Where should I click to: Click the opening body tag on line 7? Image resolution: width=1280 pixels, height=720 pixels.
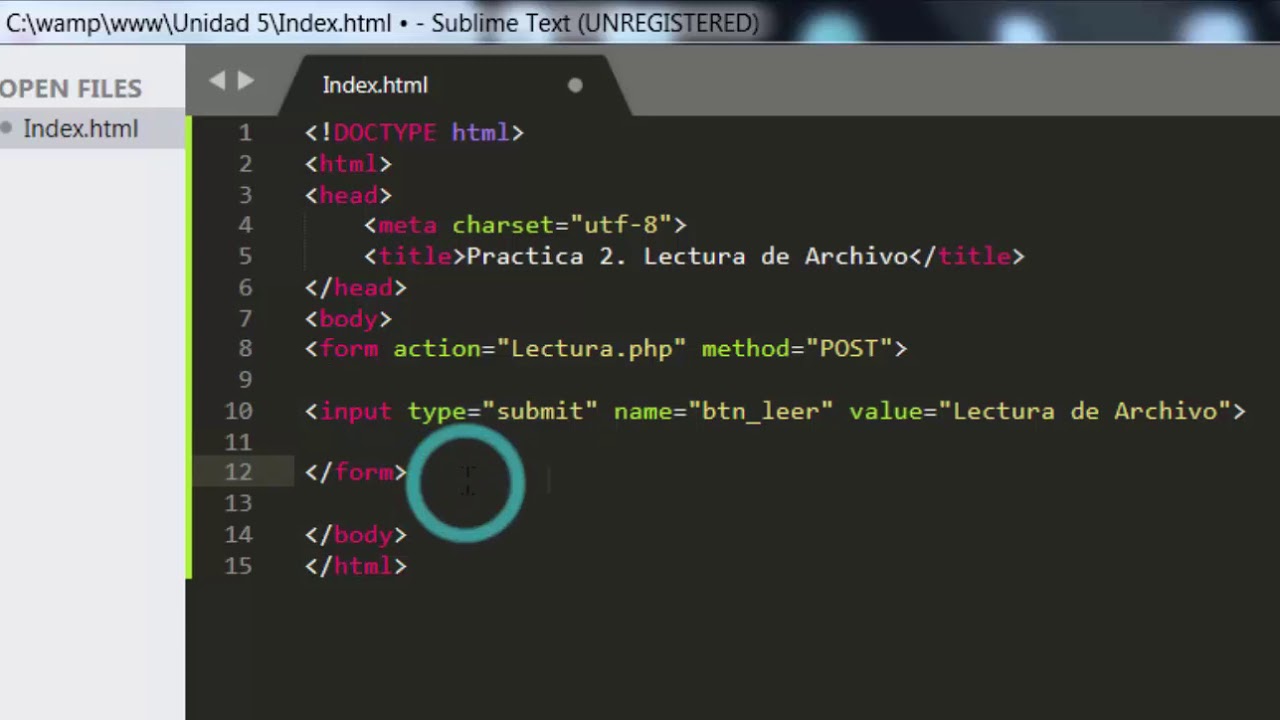348,319
